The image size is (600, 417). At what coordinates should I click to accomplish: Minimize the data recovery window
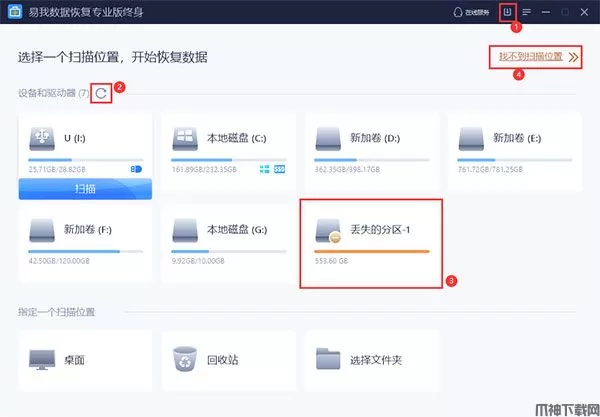pyautogui.click(x=546, y=12)
